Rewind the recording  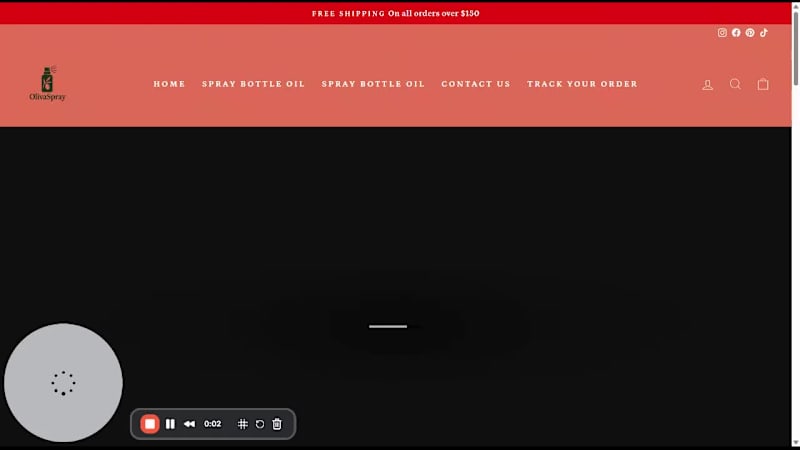pyautogui.click(x=189, y=424)
